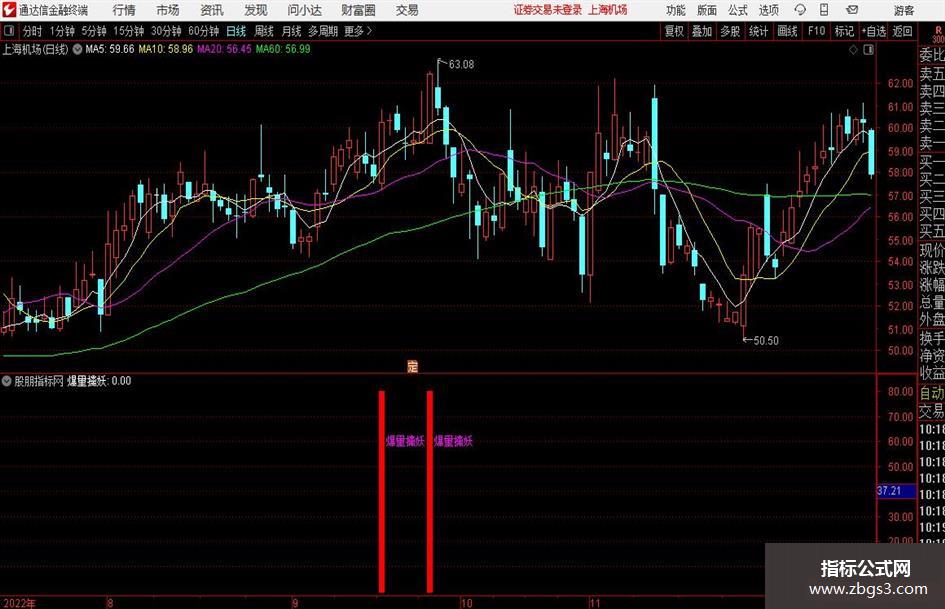Switch to the 30分钟 period tab

(166, 31)
